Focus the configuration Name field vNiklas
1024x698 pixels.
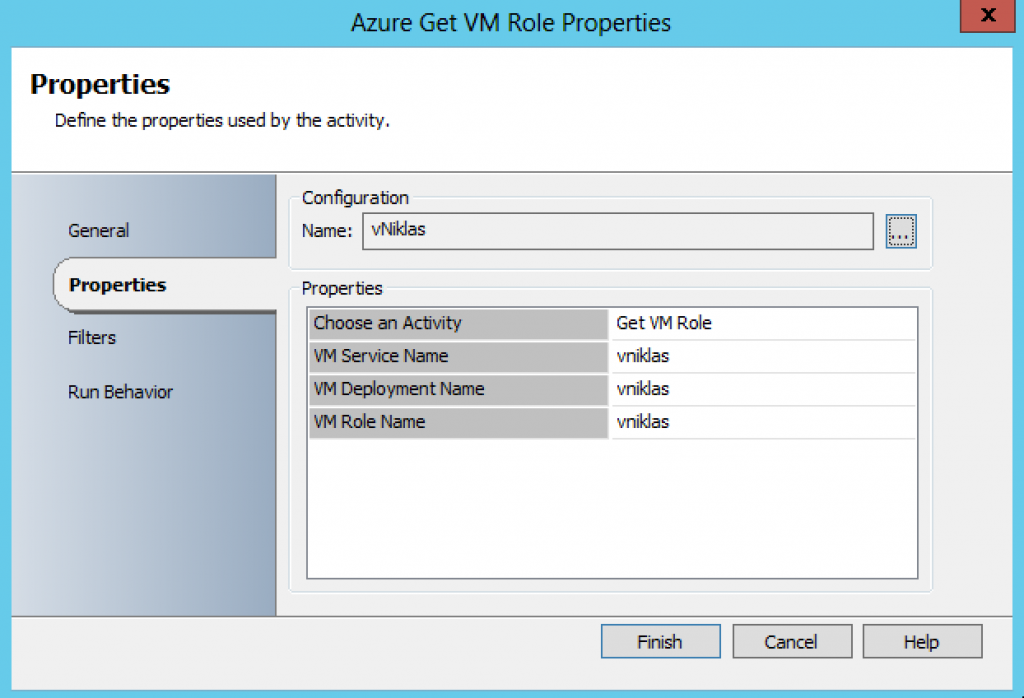click(617, 230)
